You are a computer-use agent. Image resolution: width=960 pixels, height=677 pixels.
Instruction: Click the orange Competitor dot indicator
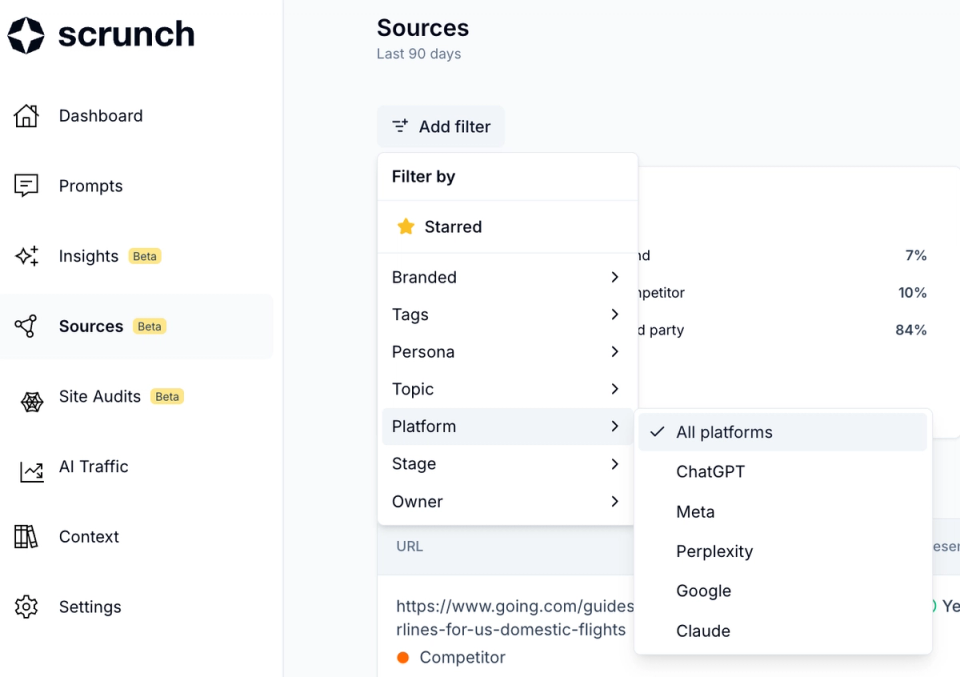(x=403, y=657)
